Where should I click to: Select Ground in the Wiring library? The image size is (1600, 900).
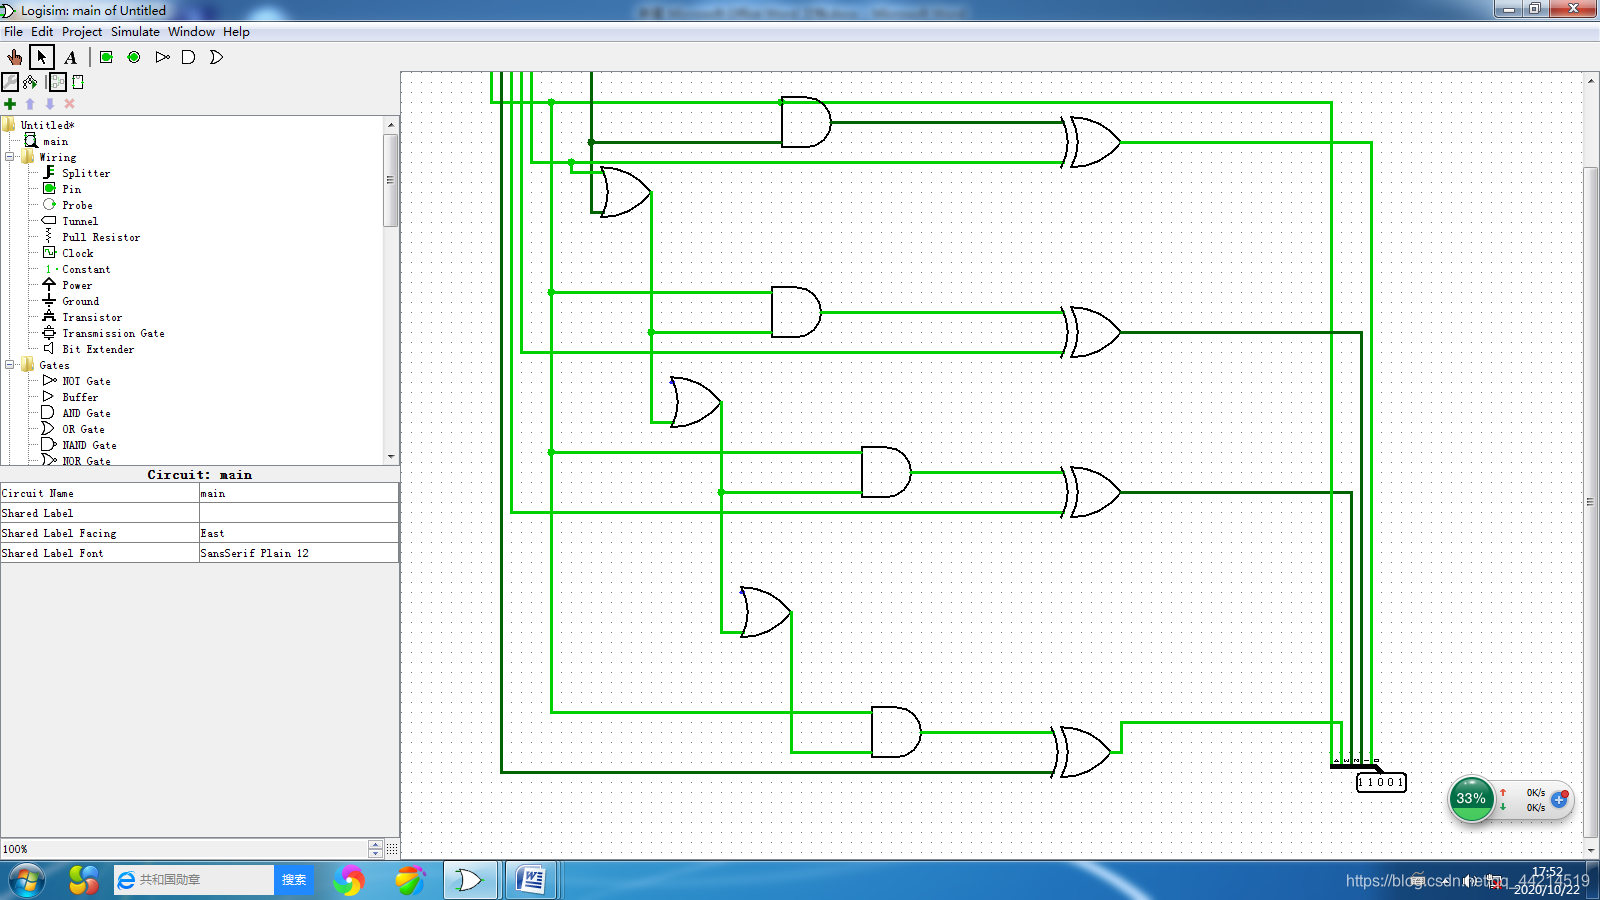point(80,301)
